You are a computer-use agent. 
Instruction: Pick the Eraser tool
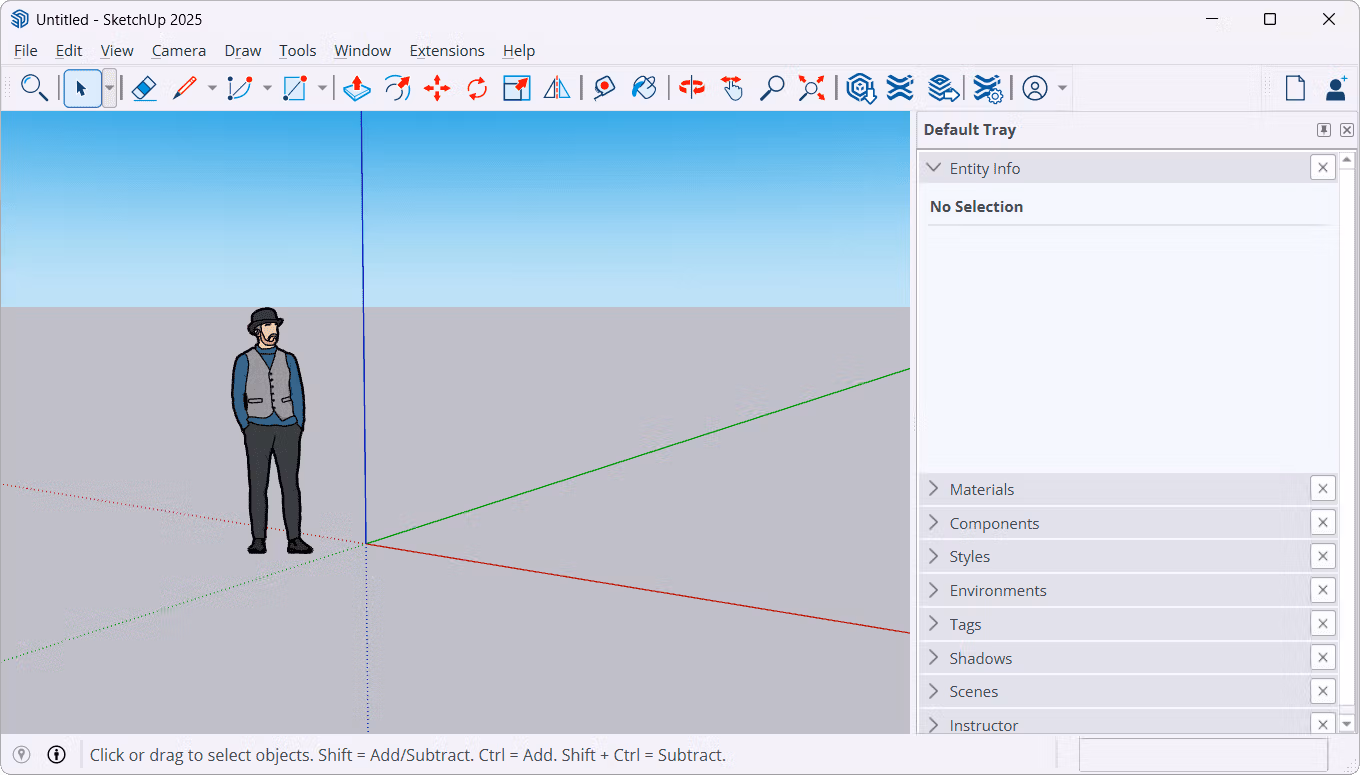(x=144, y=88)
